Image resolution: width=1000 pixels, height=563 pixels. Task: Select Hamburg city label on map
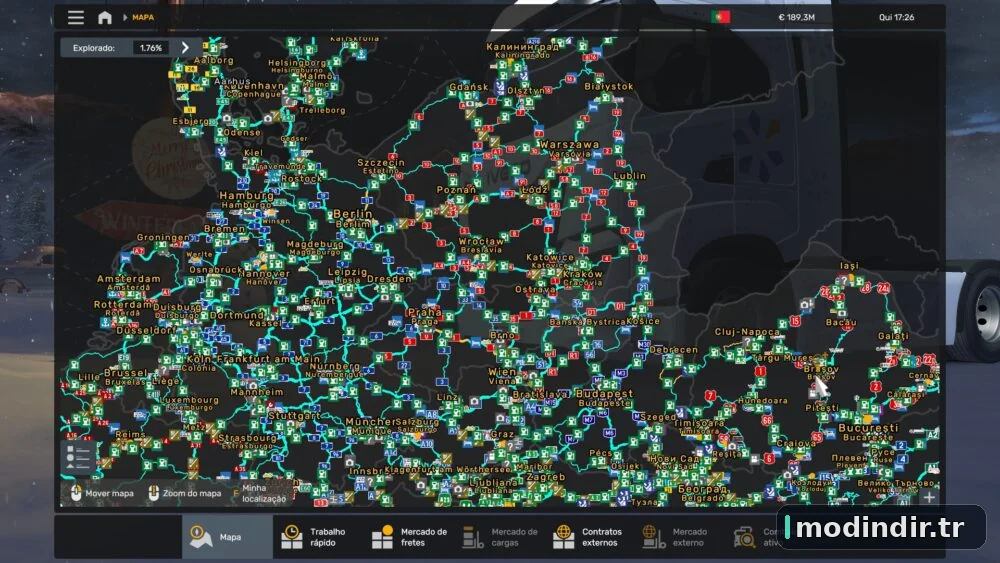[x=246, y=196]
